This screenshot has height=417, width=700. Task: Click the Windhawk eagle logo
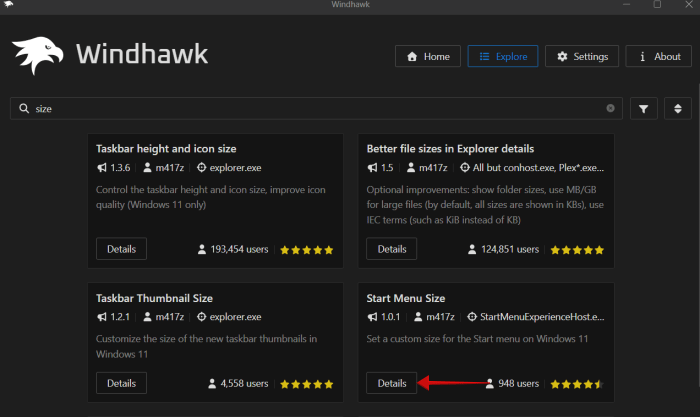pyautogui.click(x=42, y=57)
